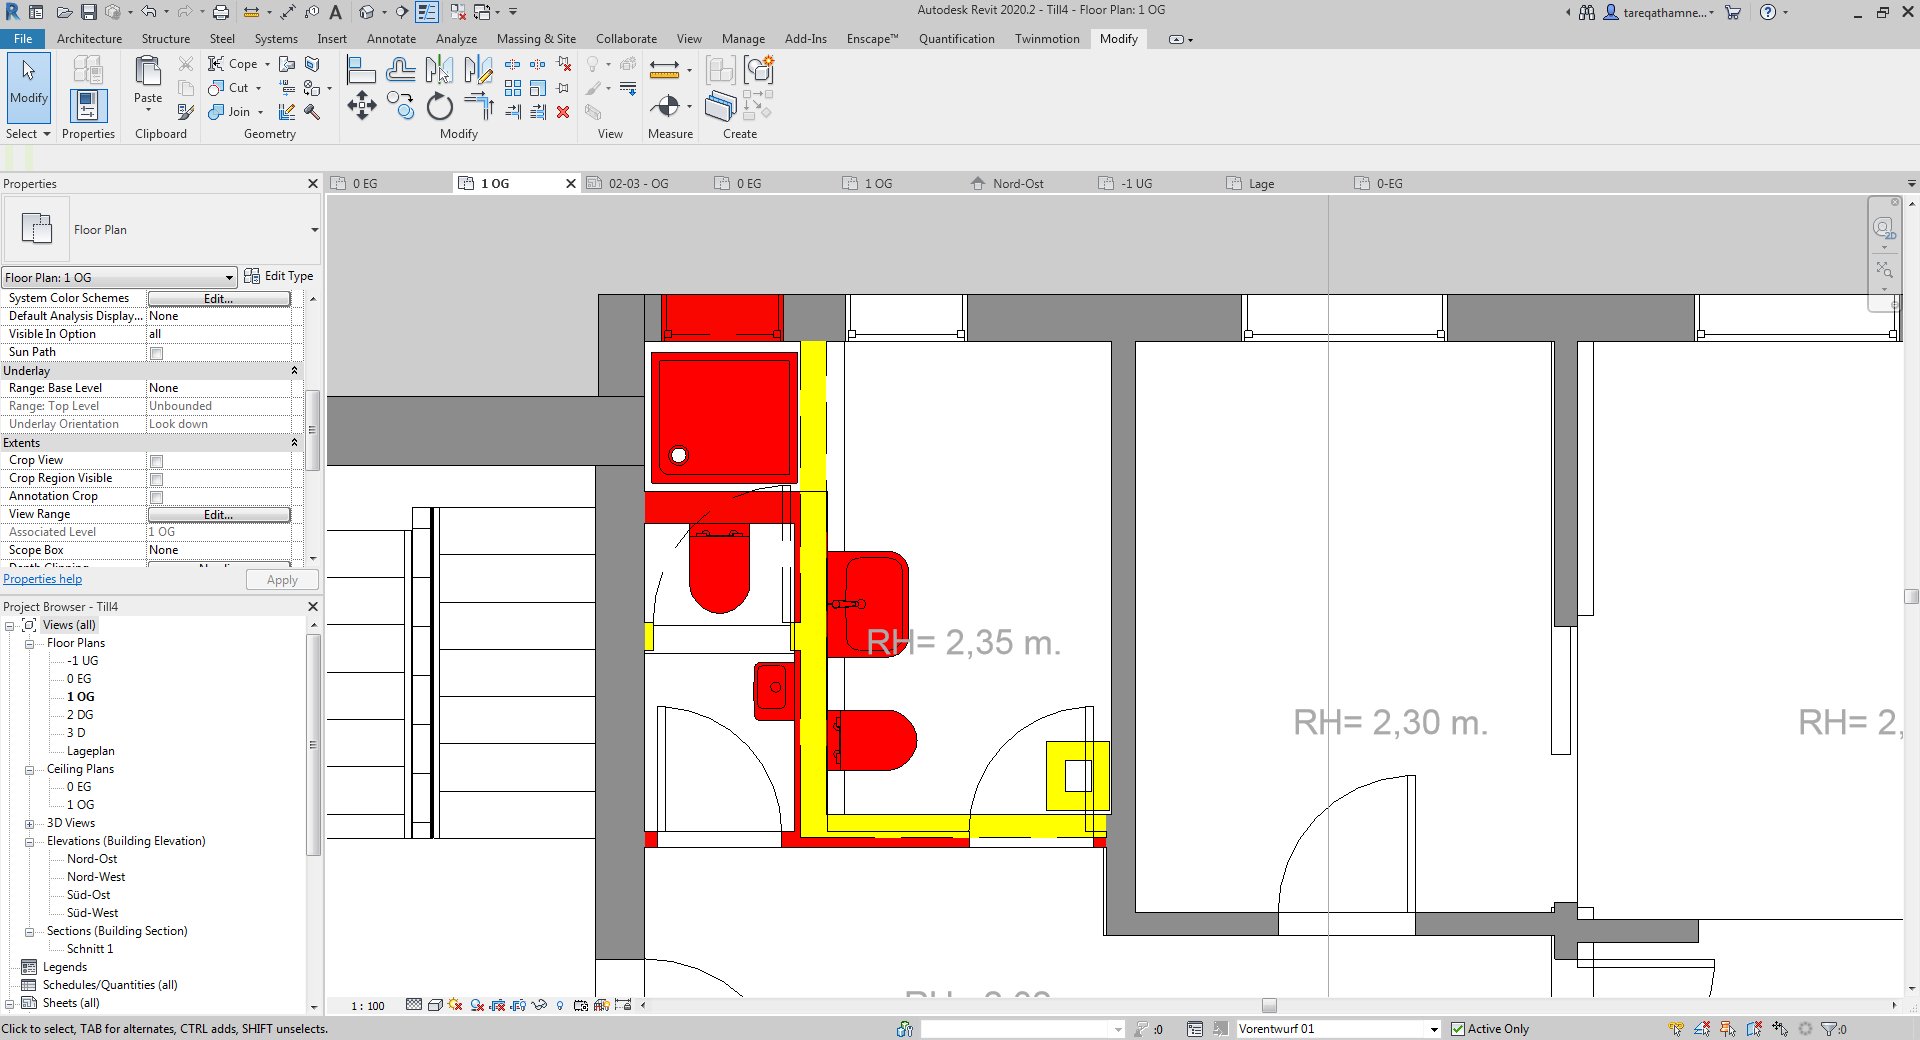Click the Edit button for View Range
This screenshot has height=1040, width=1920.
[218, 514]
